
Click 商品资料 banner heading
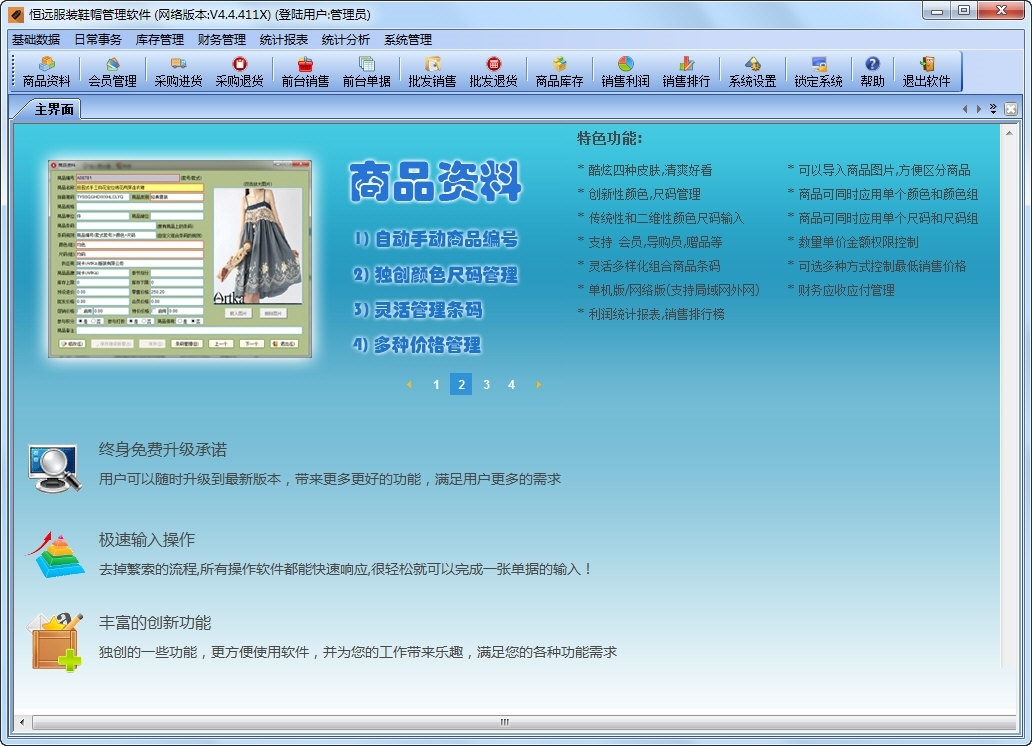click(435, 182)
